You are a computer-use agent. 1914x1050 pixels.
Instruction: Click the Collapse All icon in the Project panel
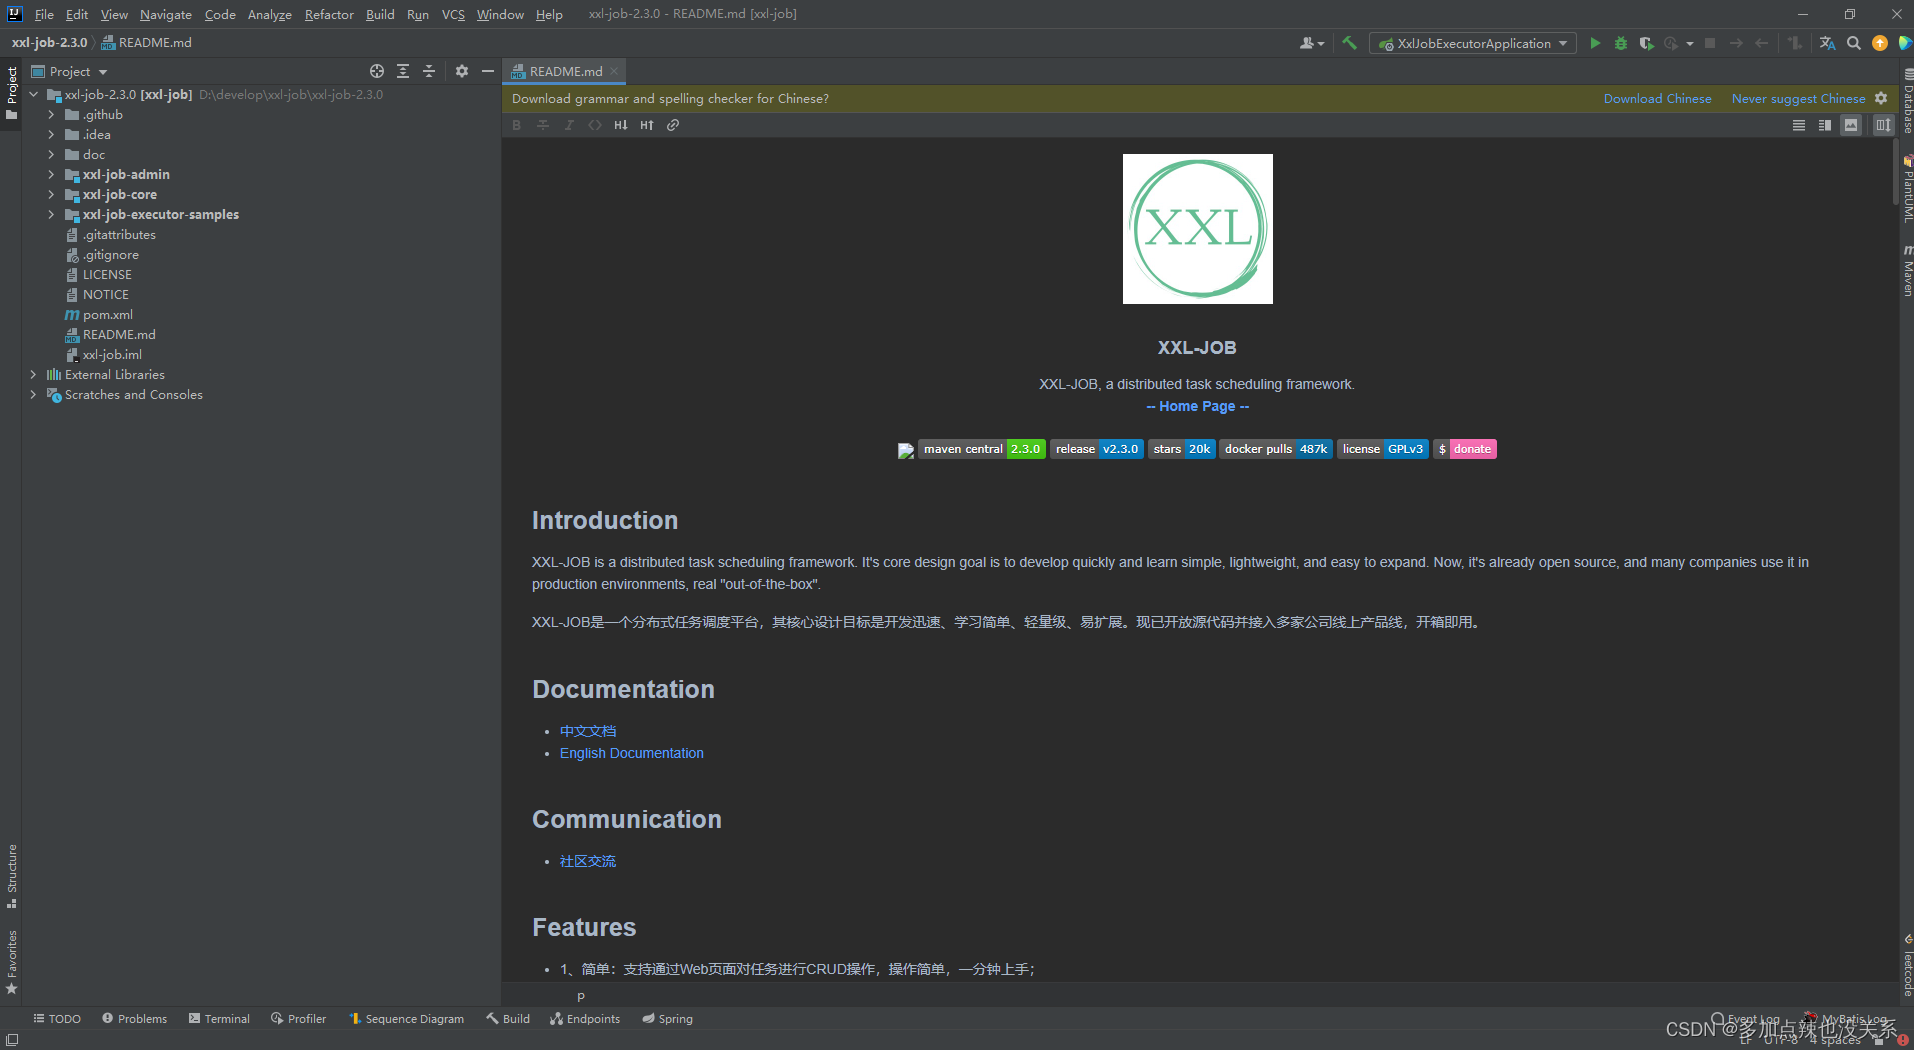click(429, 71)
